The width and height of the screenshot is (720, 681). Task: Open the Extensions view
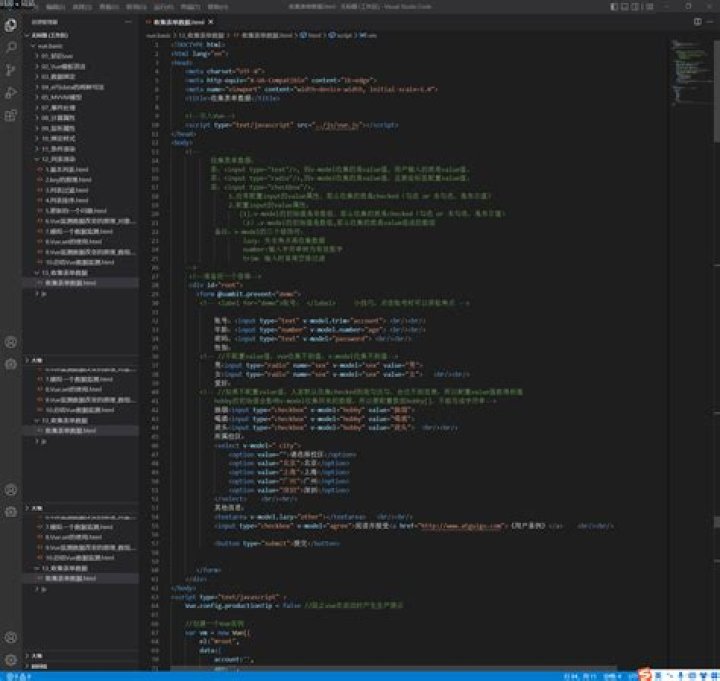pos(11,115)
